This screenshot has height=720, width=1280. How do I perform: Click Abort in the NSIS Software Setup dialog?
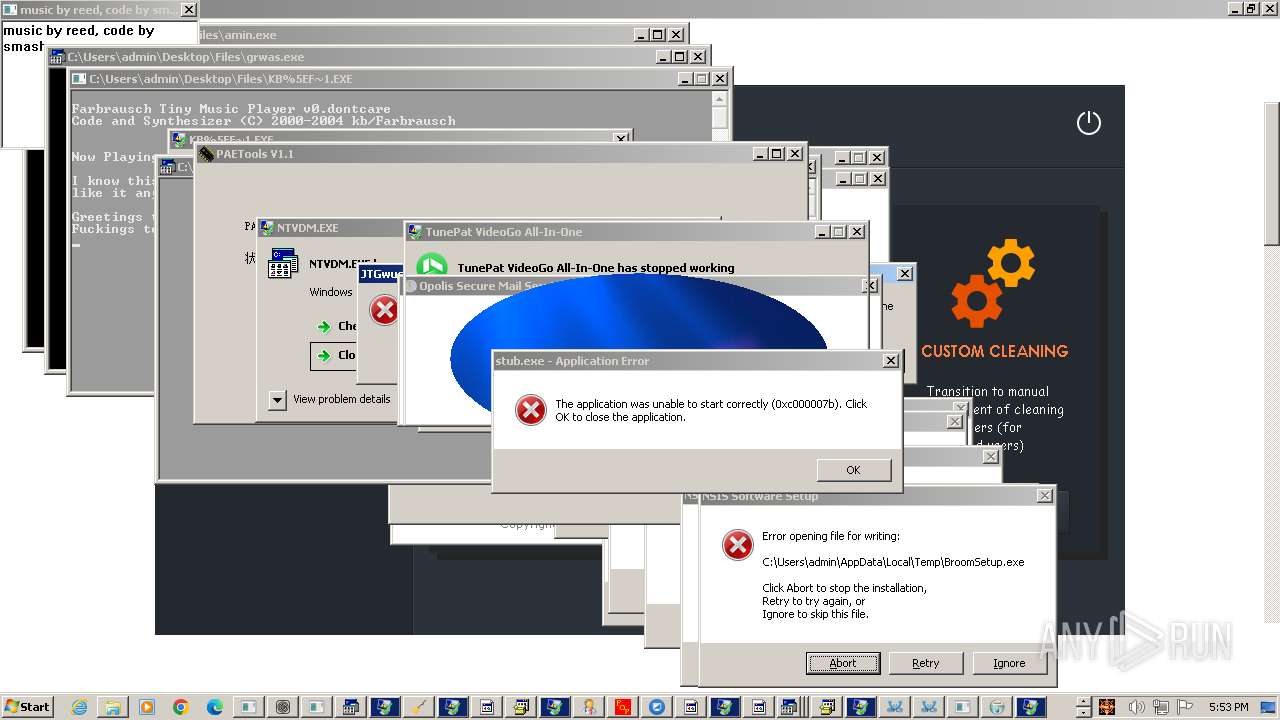click(843, 663)
